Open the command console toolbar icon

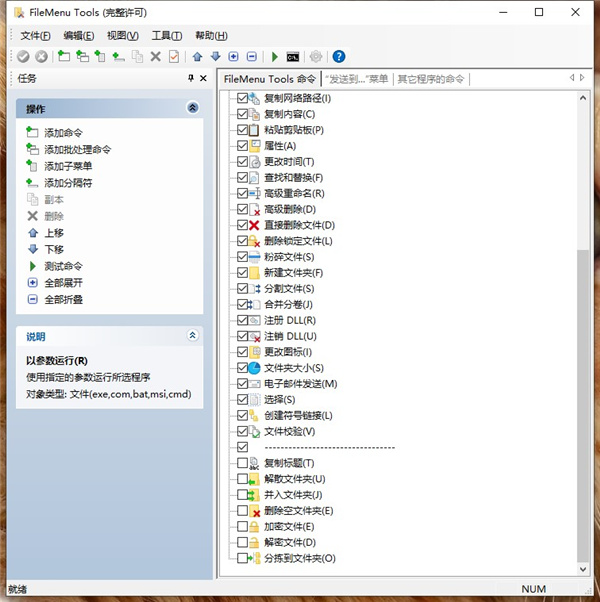293,57
